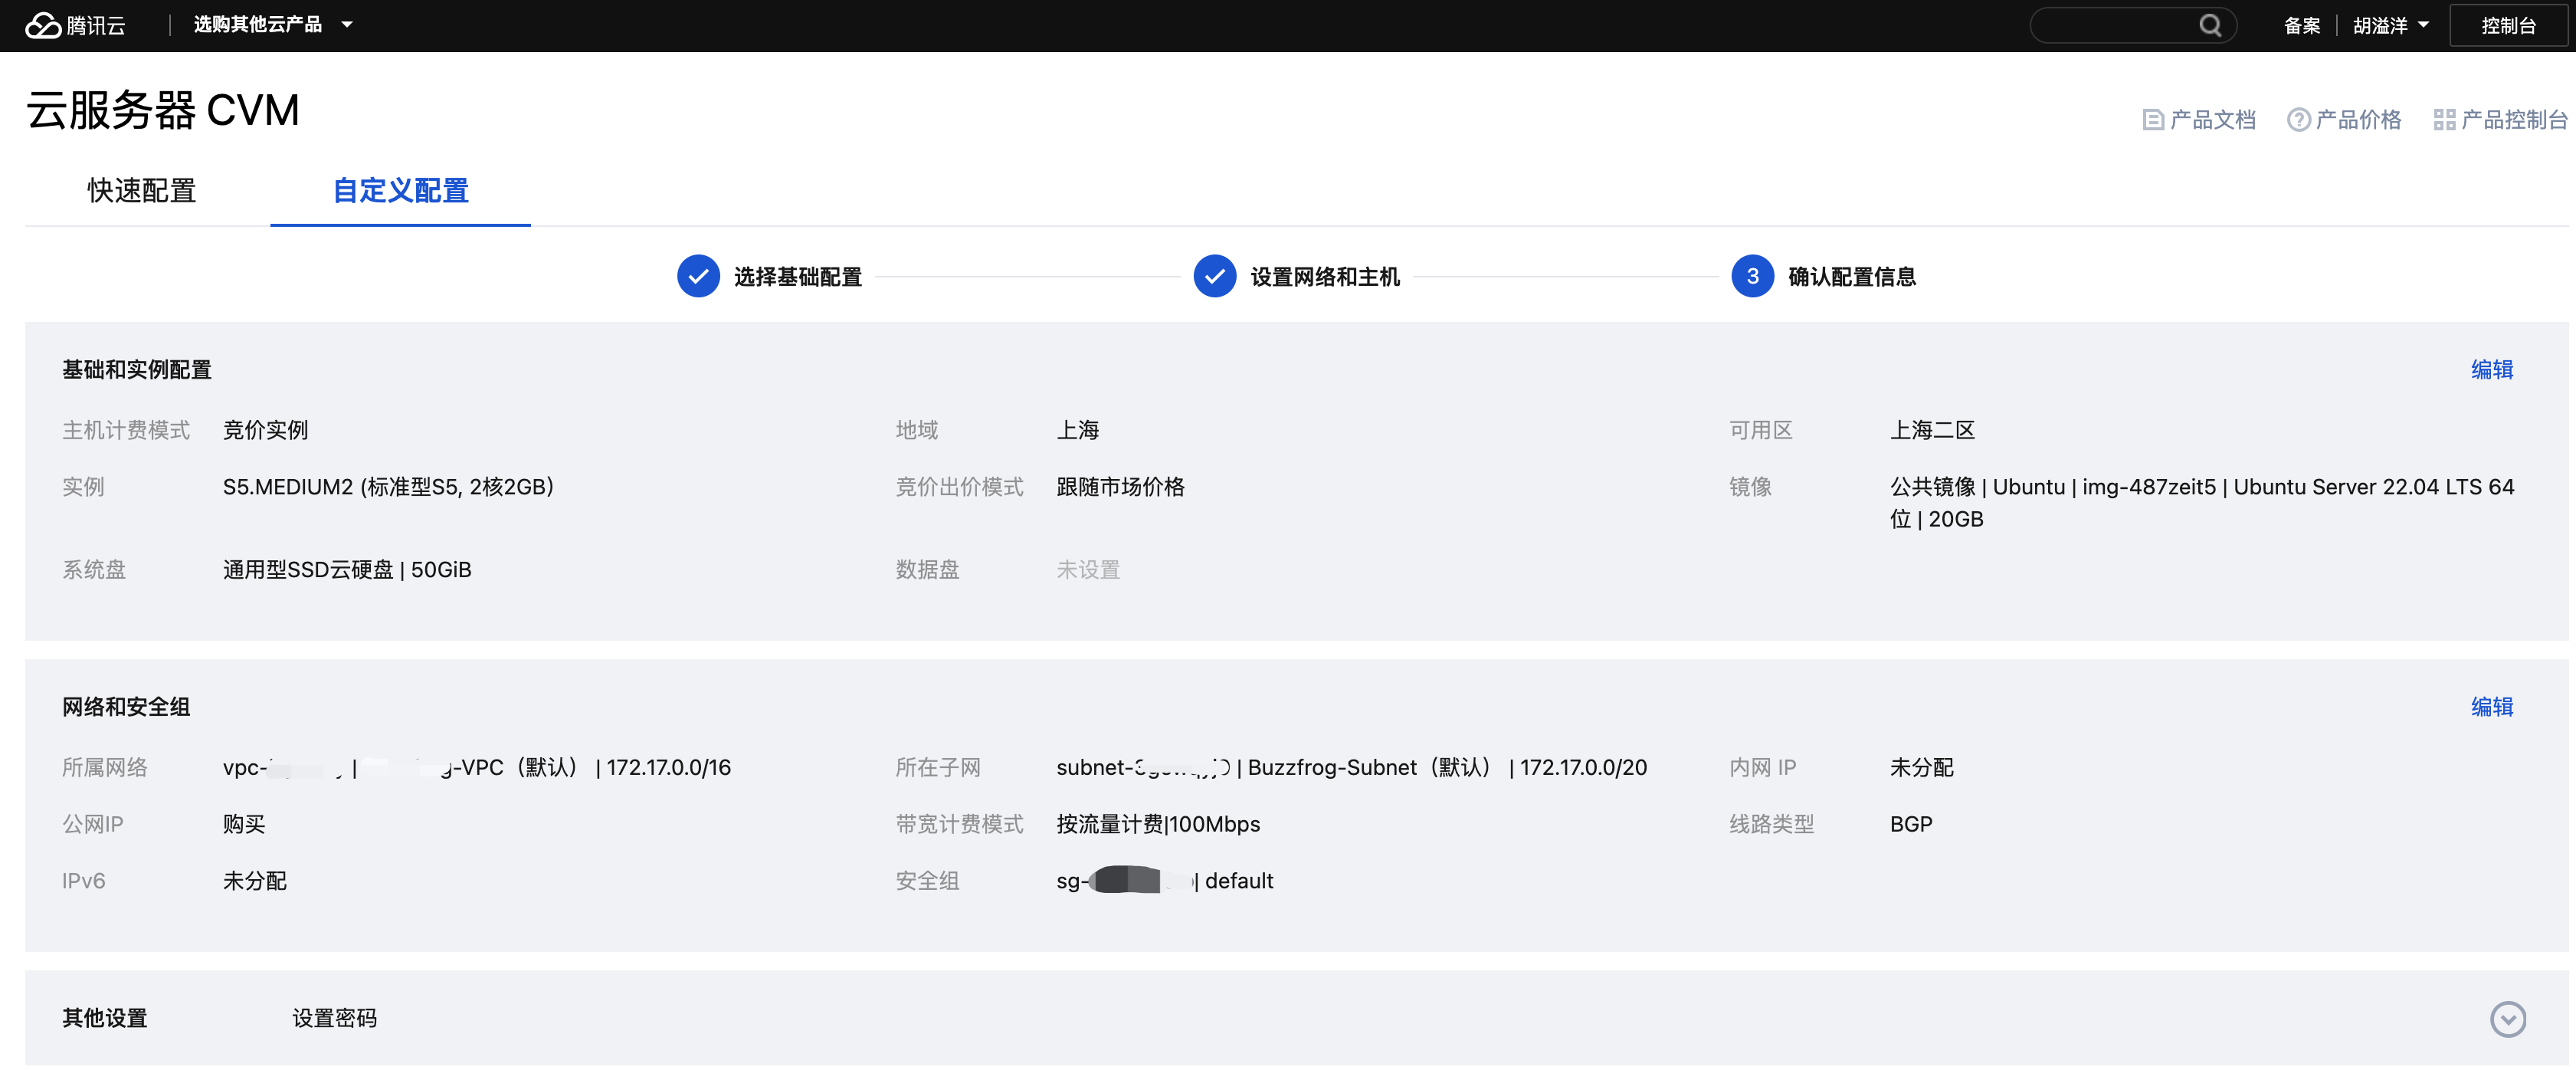The height and width of the screenshot is (1070, 2576).
Task: Click the 上海二区 zone value
Action: coord(1932,430)
